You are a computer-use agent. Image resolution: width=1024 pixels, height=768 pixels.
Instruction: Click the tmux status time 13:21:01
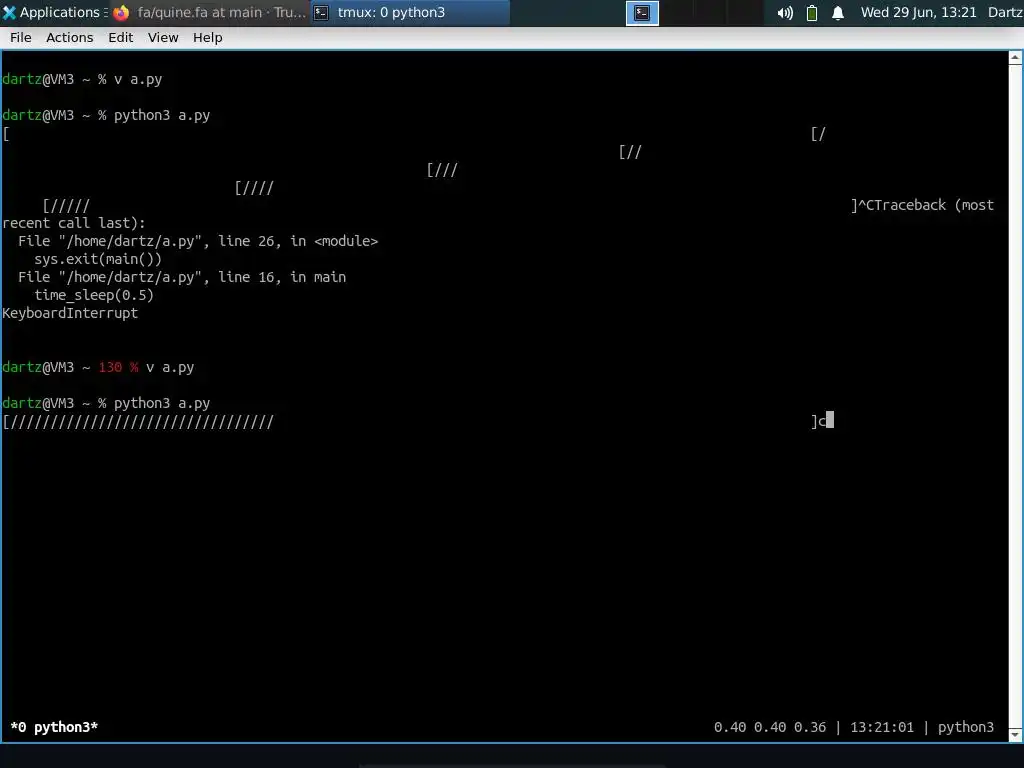point(882,727)
